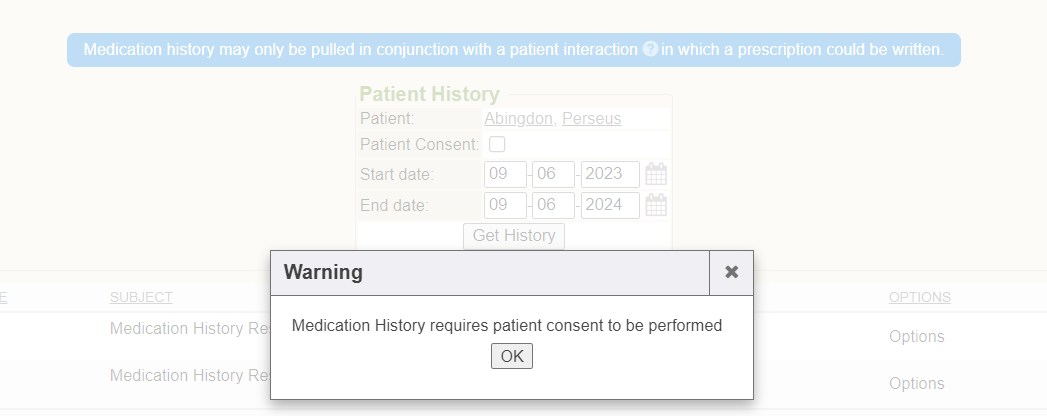This screenshot has width=1047, height=416.
Task: Open the Abingdon patient link
Action: point(517,118)
